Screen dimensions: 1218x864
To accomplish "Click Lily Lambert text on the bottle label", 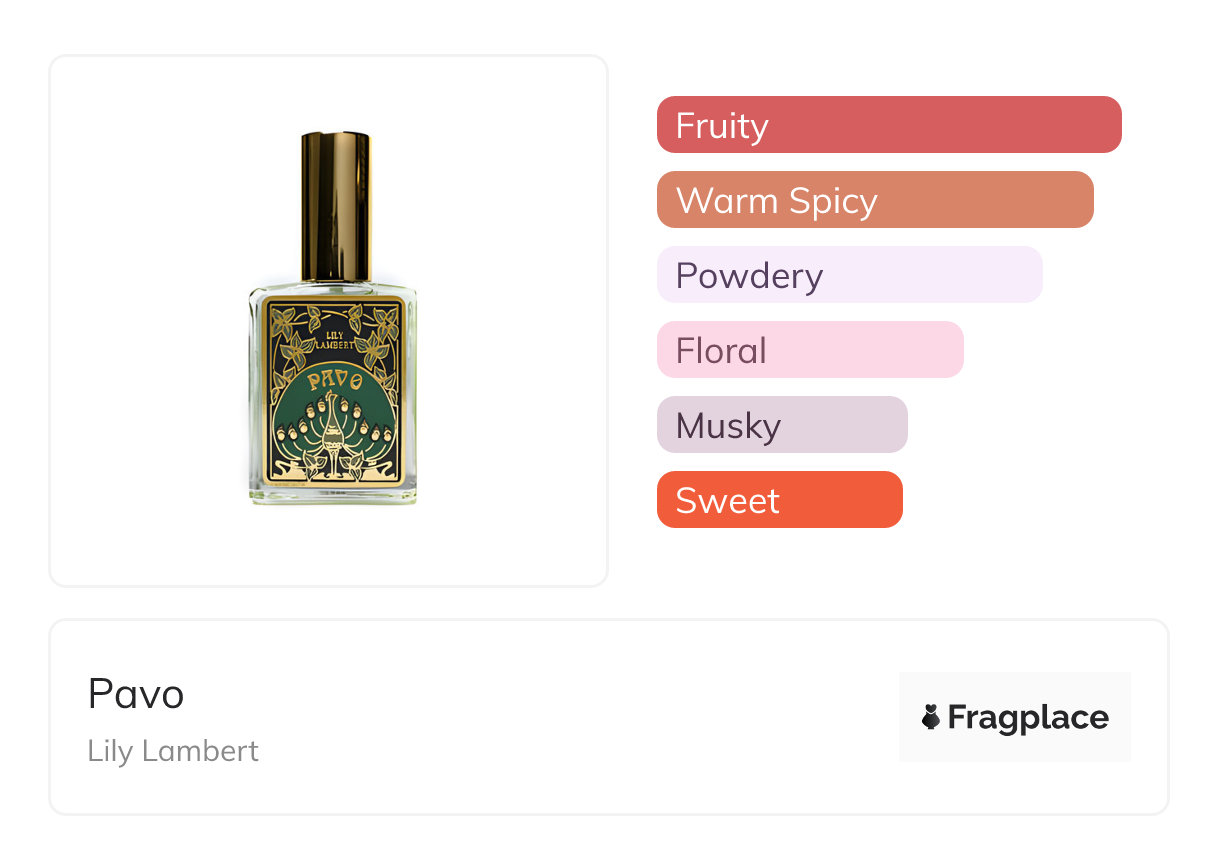I will [x=335, y=339].
